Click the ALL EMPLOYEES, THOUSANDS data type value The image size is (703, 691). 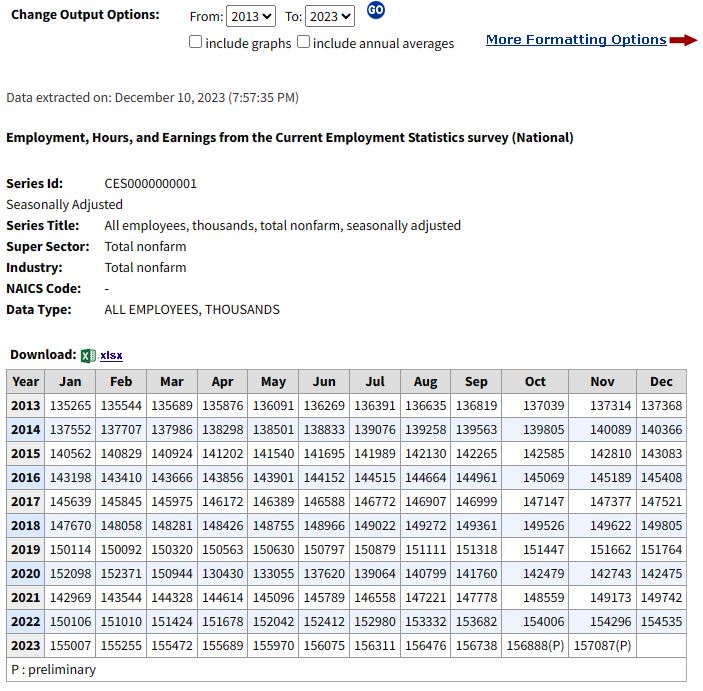coord(192,309)
